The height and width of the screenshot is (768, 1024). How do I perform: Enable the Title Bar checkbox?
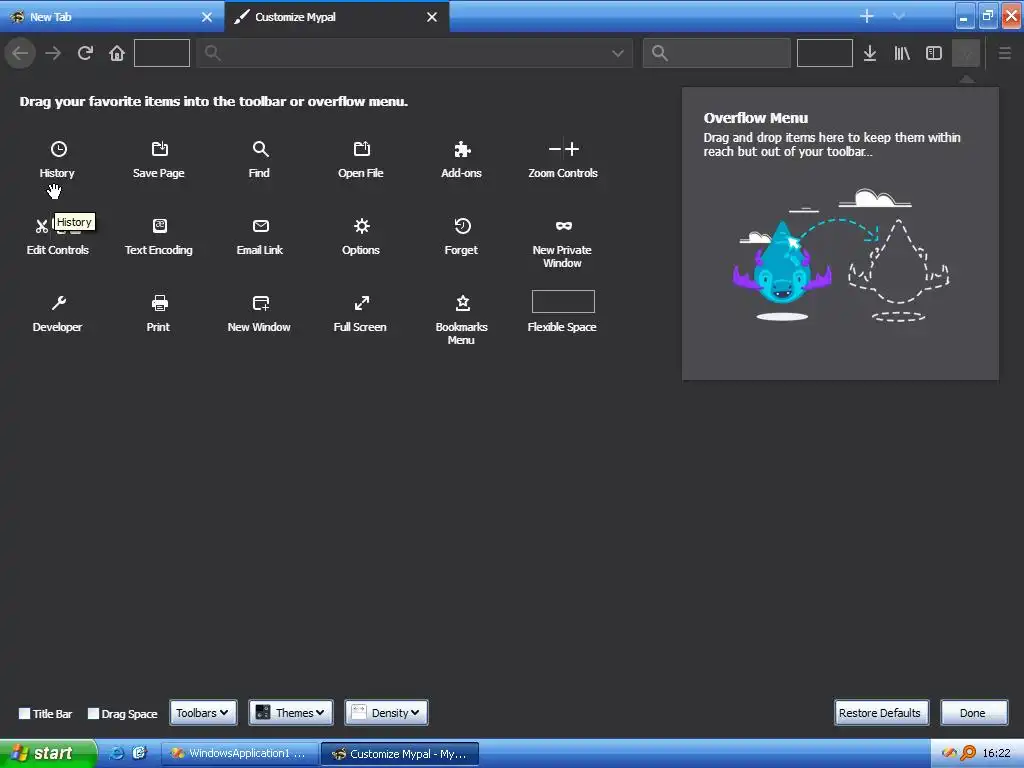[24, 713]
